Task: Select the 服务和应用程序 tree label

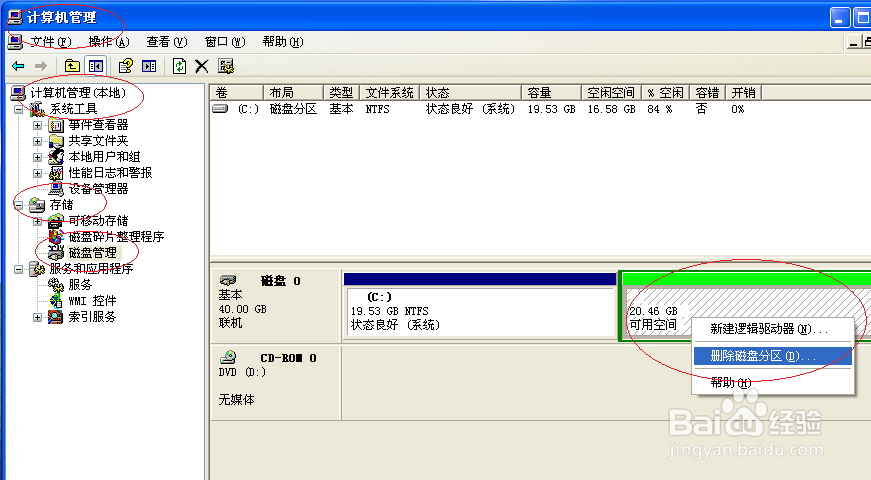Action: coord(91,269)
